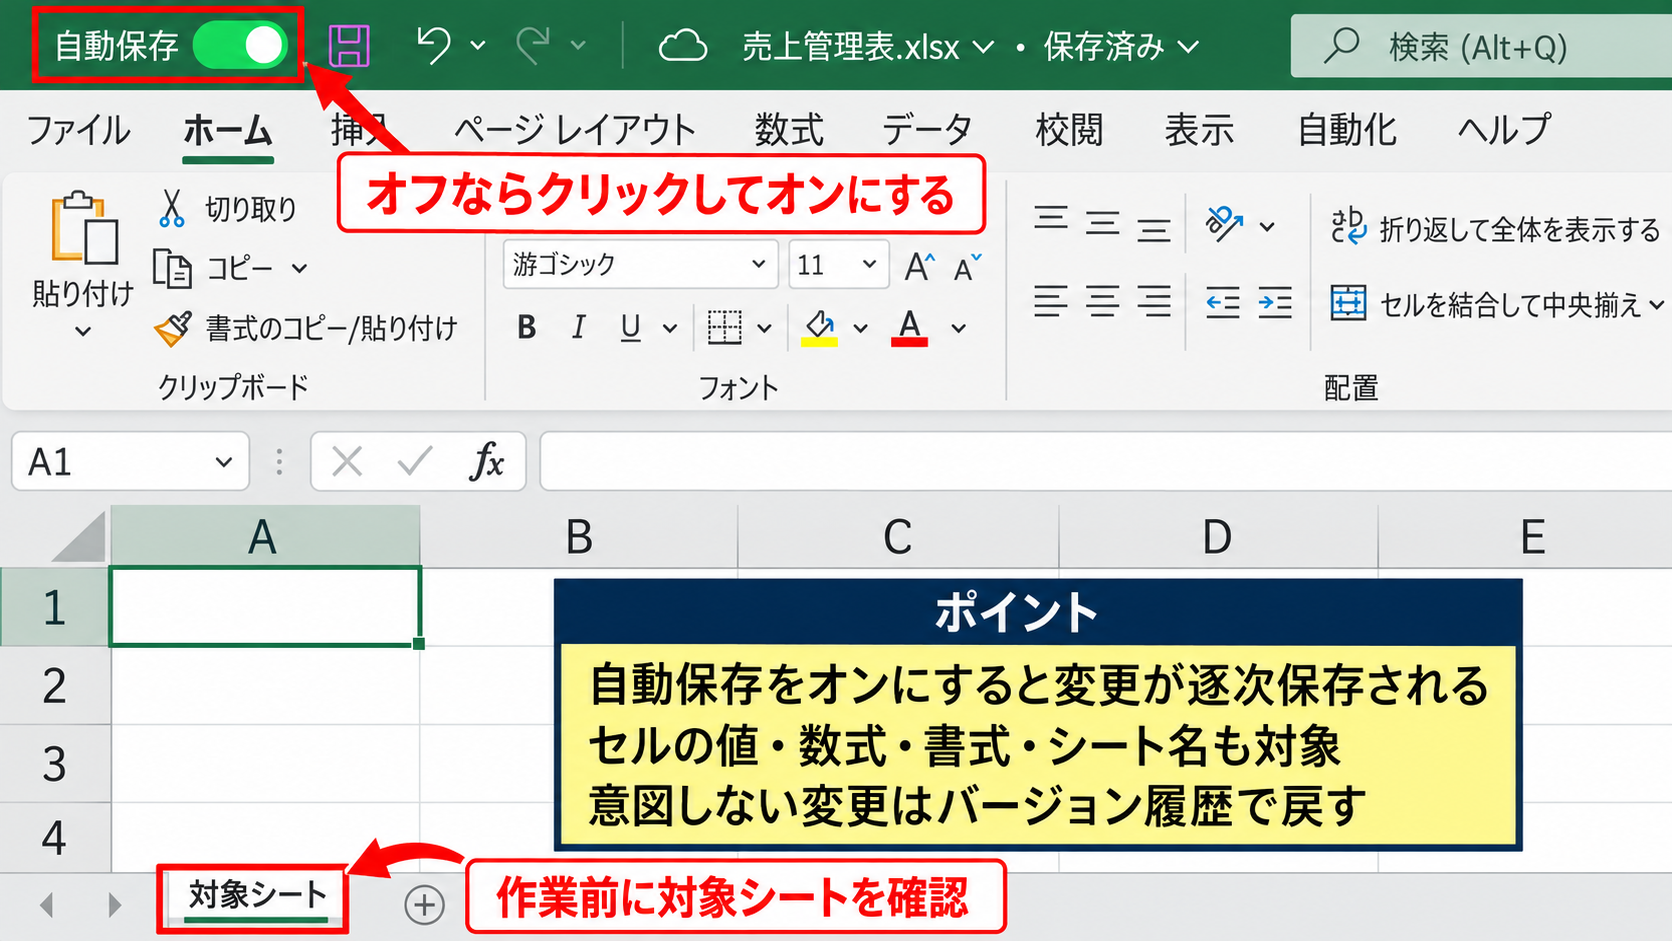1672x941 pixels.
Task: Toggle Italic formatting
Action: pyautogui.click(x=578, y=327)
